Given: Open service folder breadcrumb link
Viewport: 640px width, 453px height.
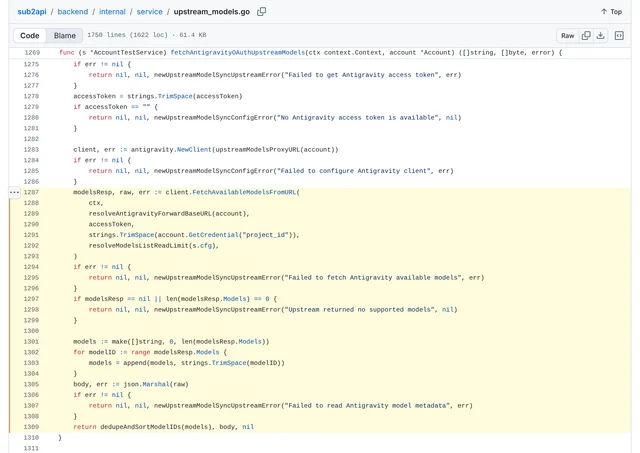Looking at the screenshot, I should tap(149, 12).
